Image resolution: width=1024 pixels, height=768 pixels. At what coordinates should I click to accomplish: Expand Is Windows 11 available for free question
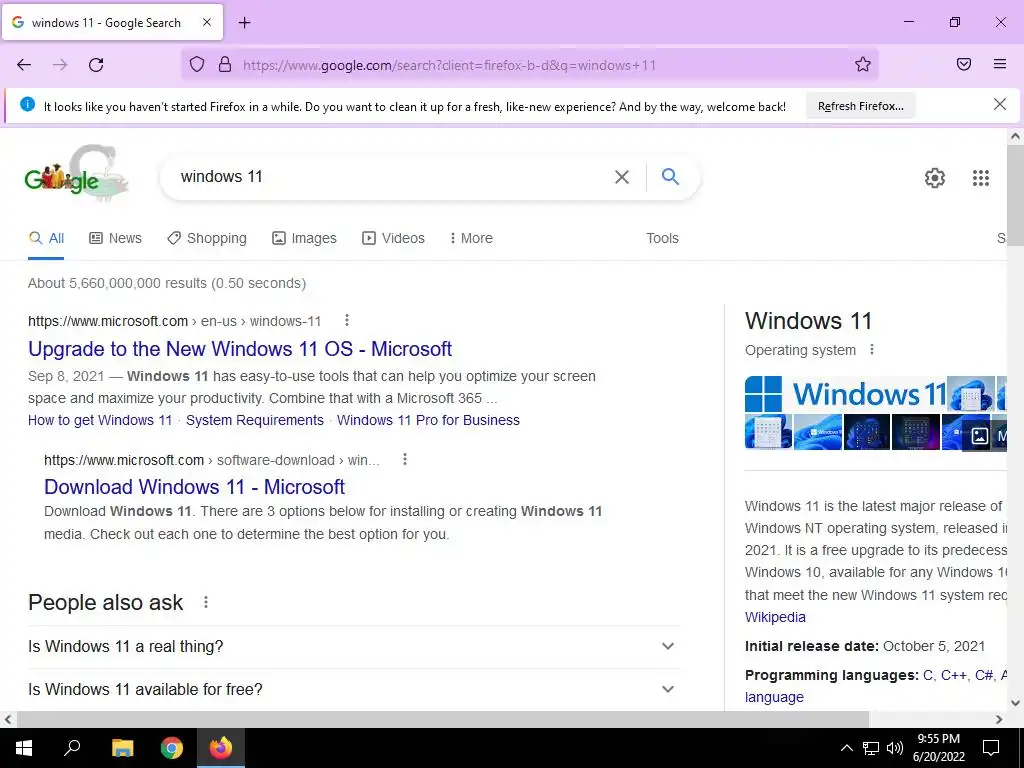coord(353,690)
